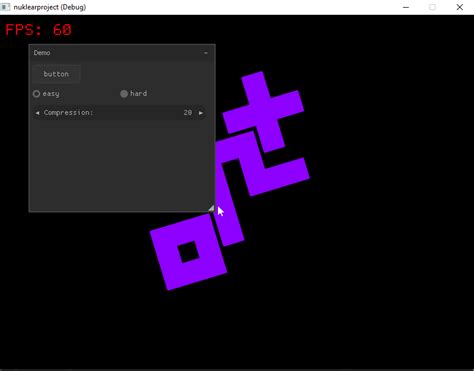Collapse the Demo panel with minus icon
This screenshot has width=474, height=371.
pos(206,53)
